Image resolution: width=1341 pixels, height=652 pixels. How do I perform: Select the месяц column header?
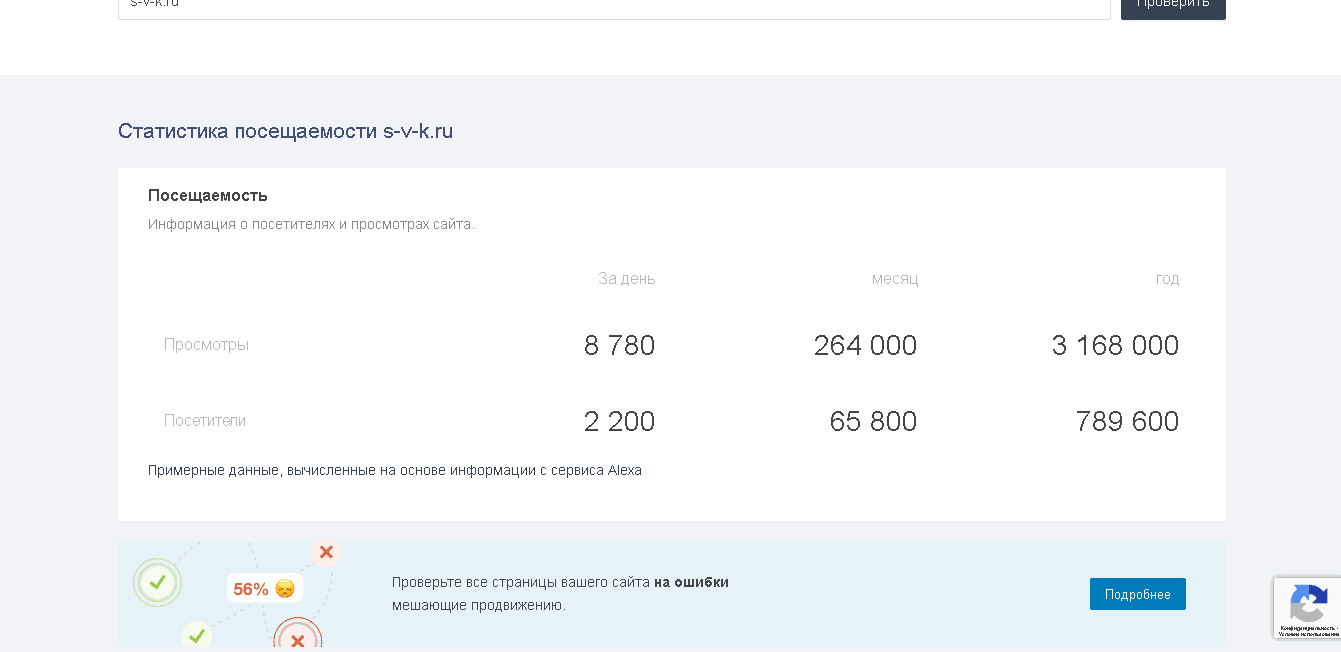click(x=894, y=279)
